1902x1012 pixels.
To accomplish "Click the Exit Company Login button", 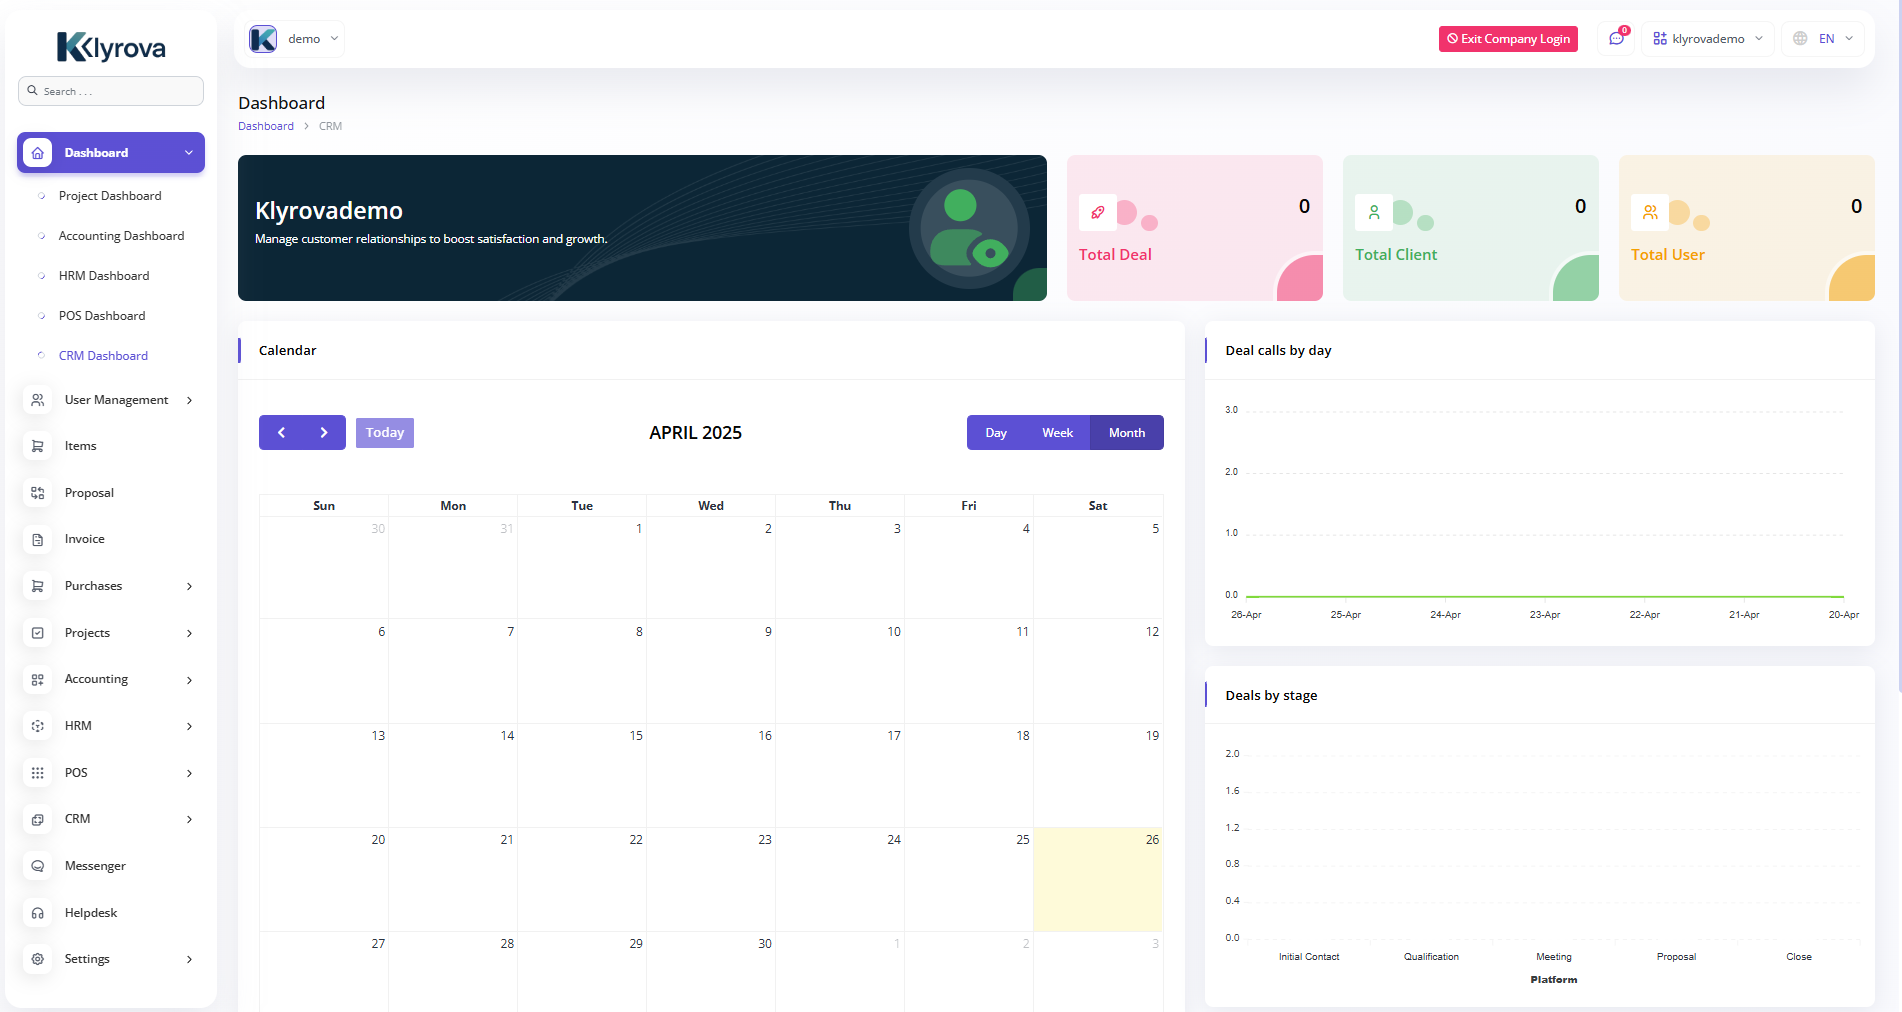I will (1508, 39).
